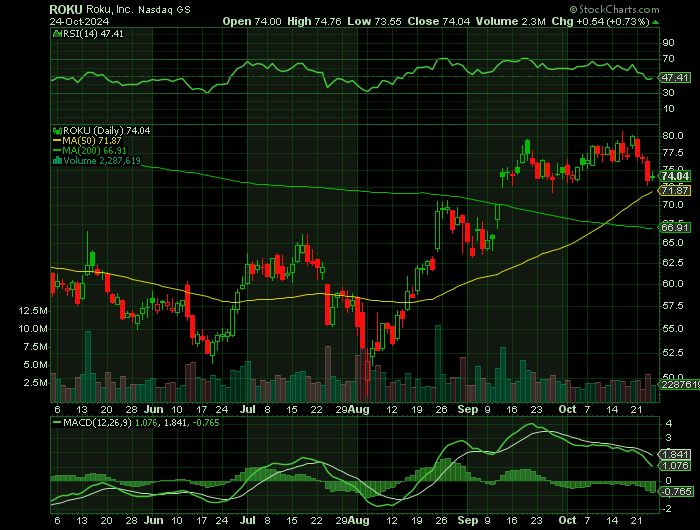Click the 71.87 MA(50) tag on the price axis

point(675,191)
